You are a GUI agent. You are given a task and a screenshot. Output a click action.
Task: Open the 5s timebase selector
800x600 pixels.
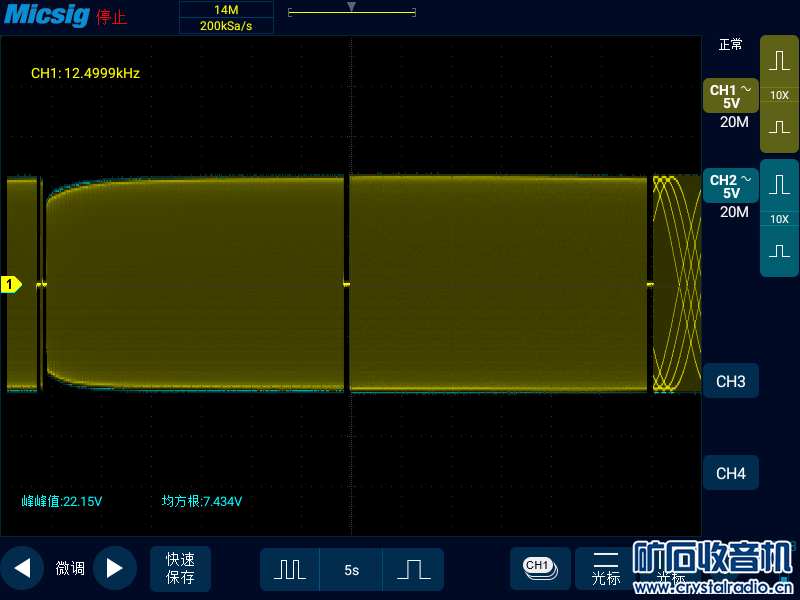pos(351,570)
